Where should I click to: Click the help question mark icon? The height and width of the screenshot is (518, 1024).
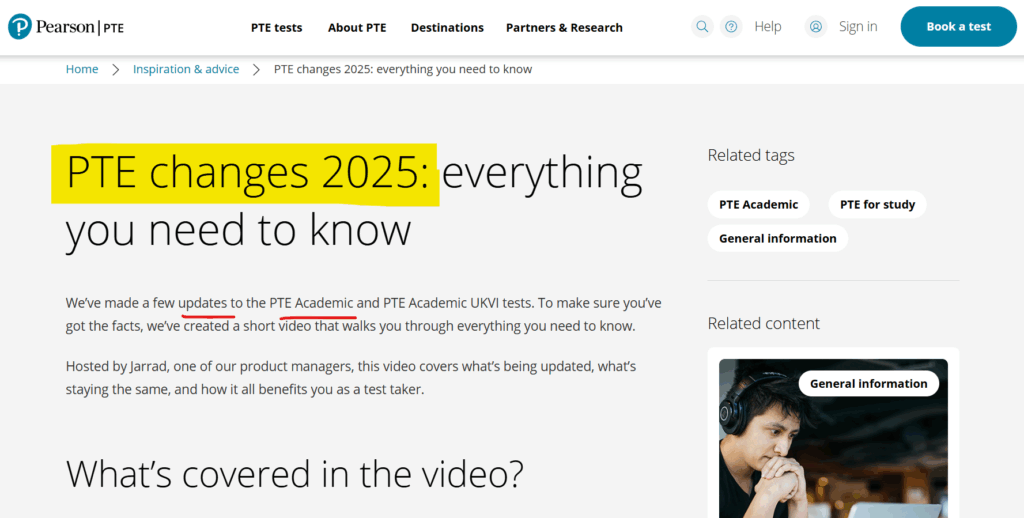coord(731,27)
